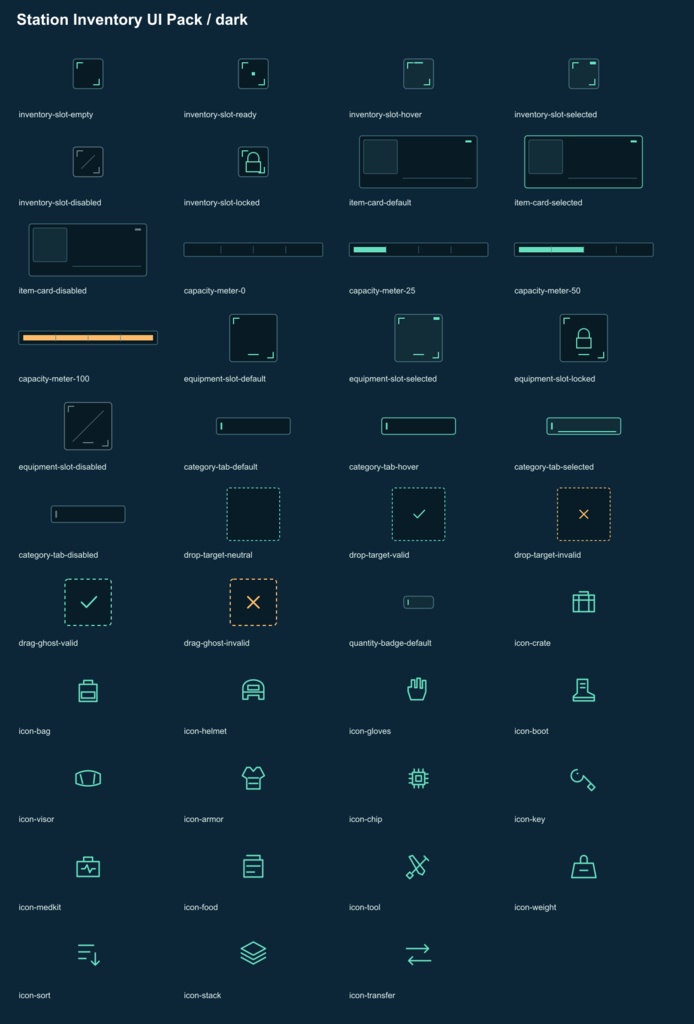Image resolution: width=694 pixels, height=1024 pixels.
Task: Click the 'icon-stack' caption text
Action: tap(202, 996)
